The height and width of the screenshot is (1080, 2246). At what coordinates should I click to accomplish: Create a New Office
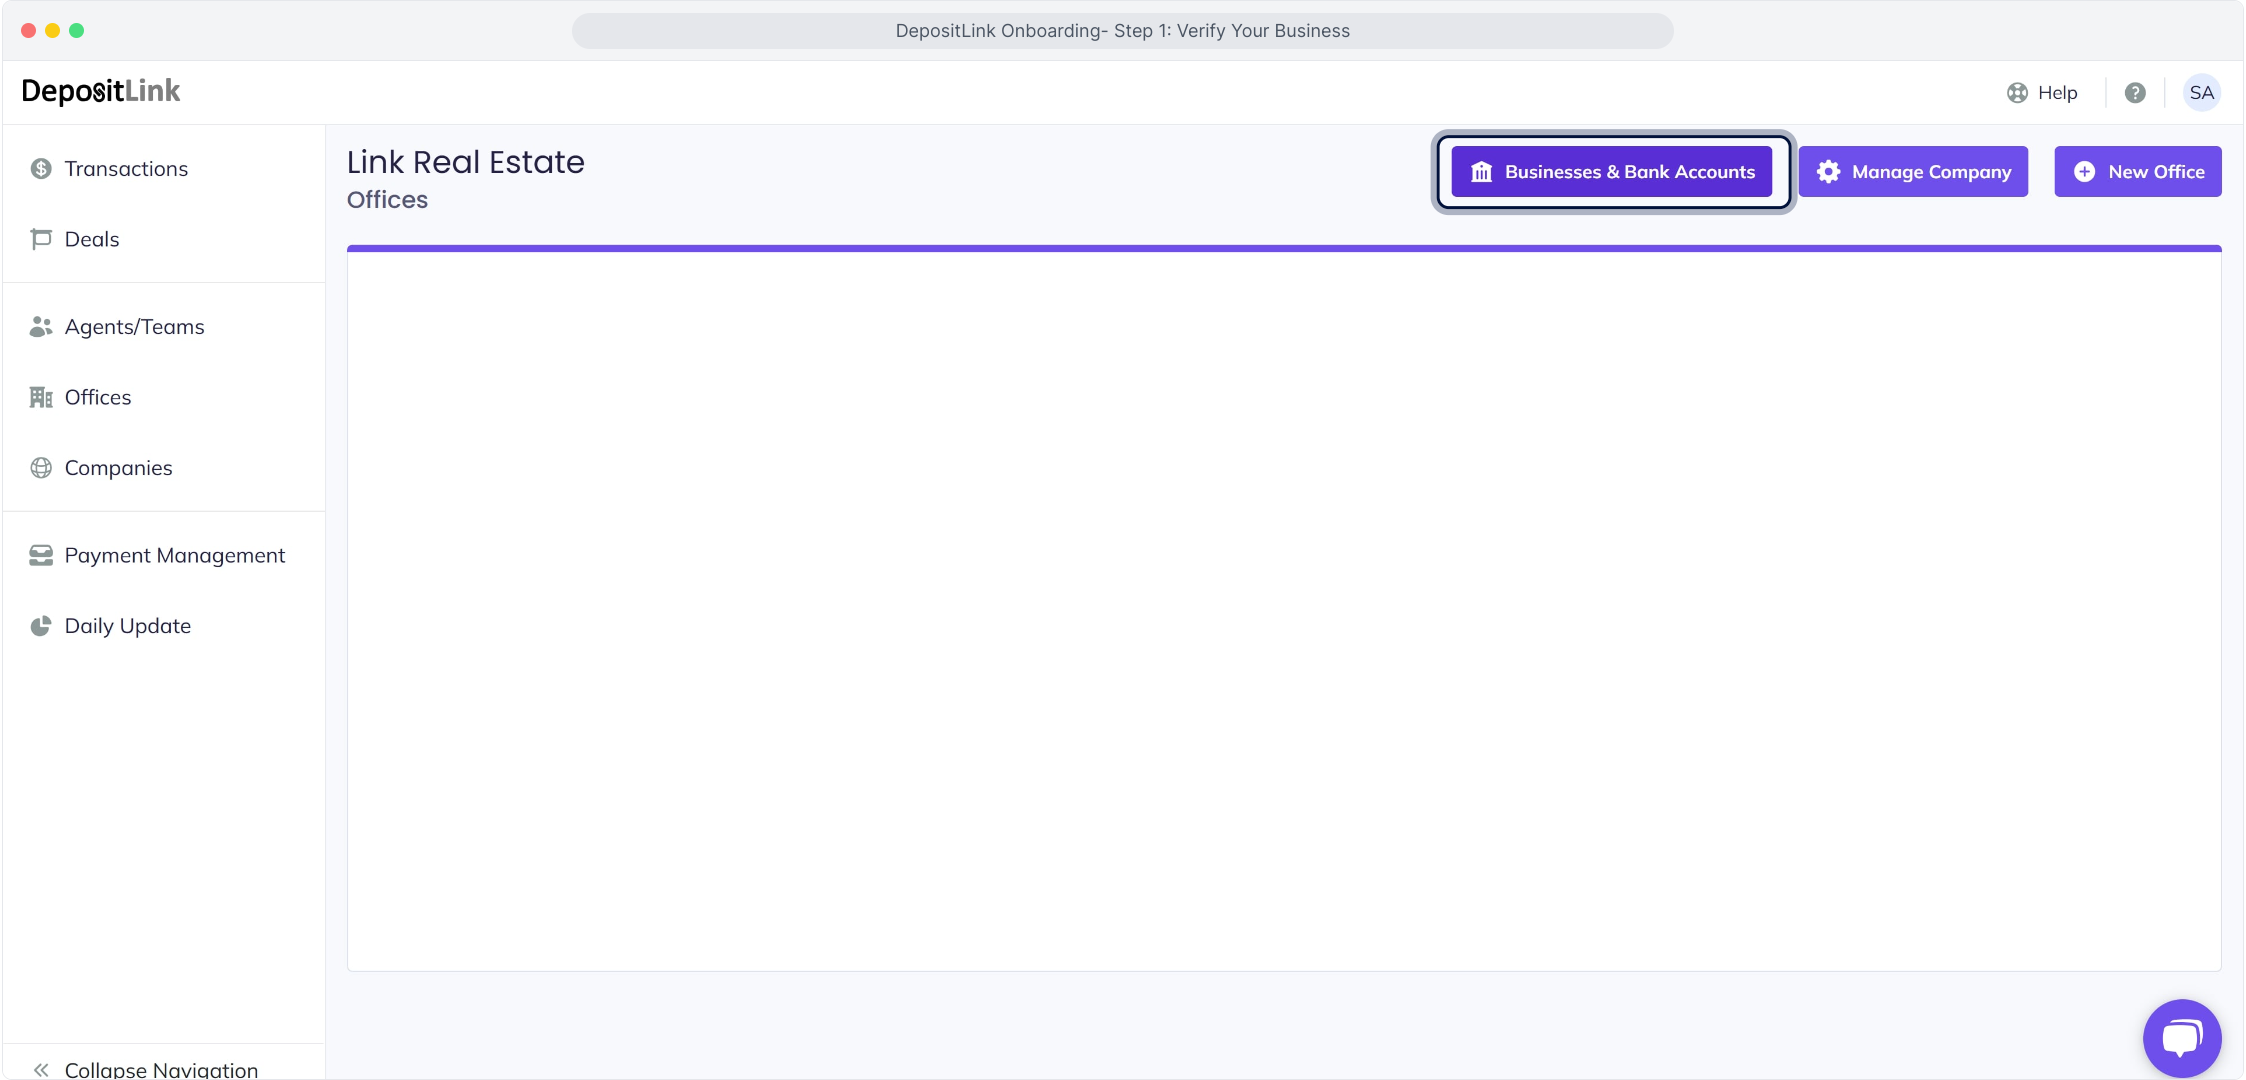[2137, 172]
